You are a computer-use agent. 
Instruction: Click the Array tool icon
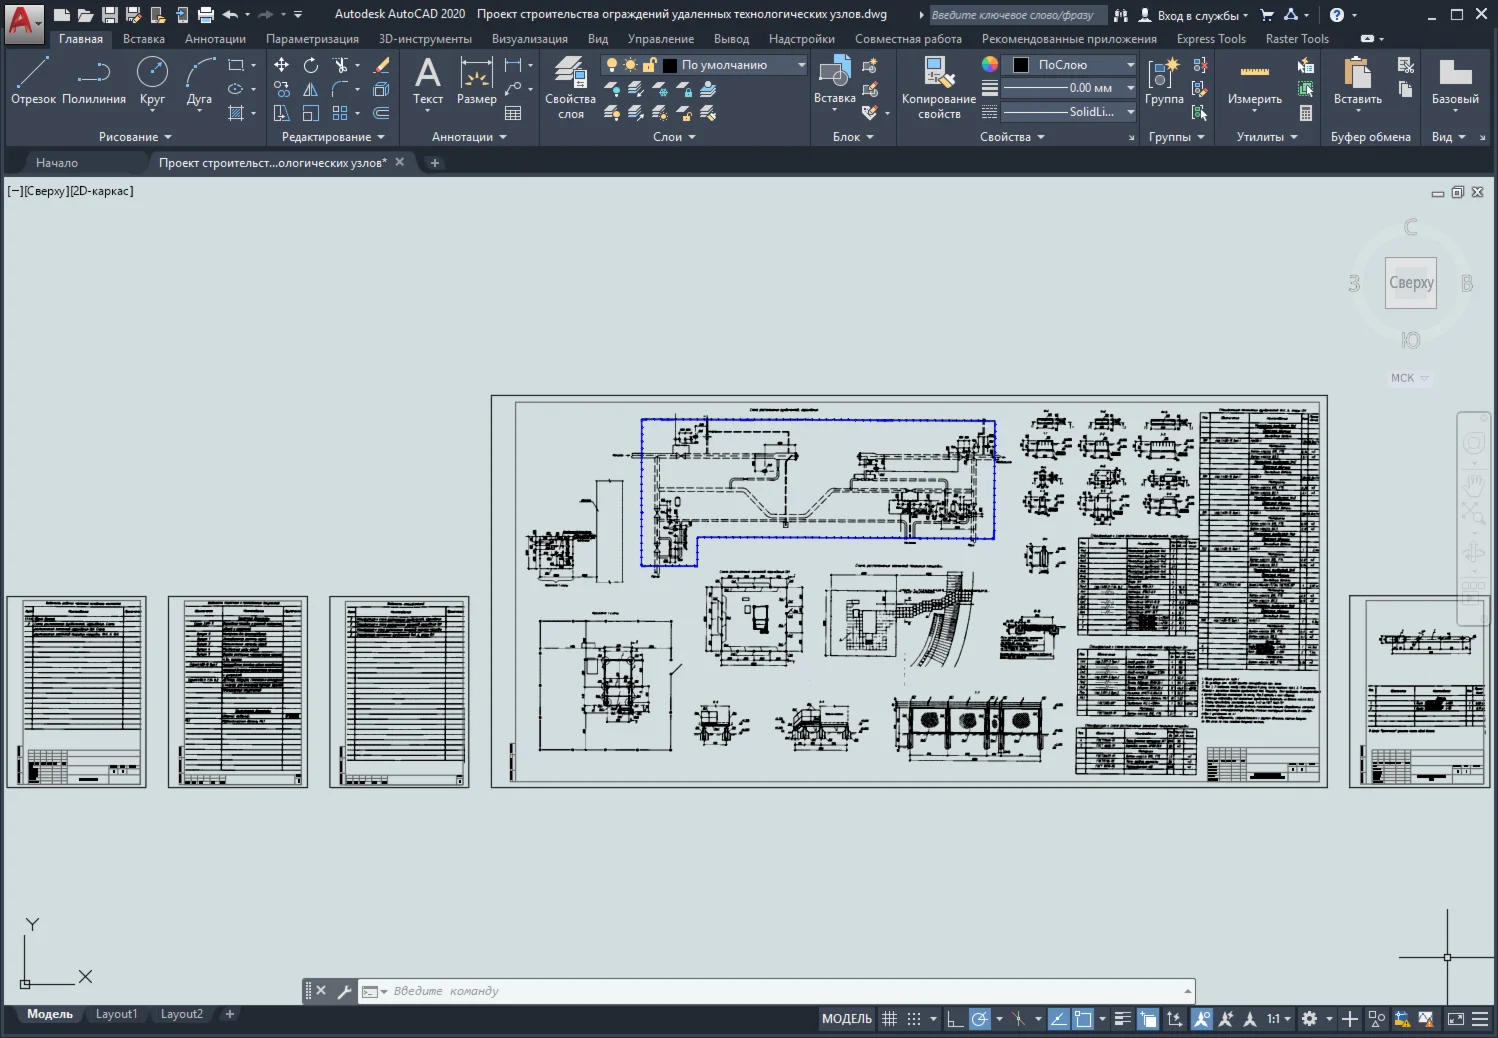tap(341, 113)
